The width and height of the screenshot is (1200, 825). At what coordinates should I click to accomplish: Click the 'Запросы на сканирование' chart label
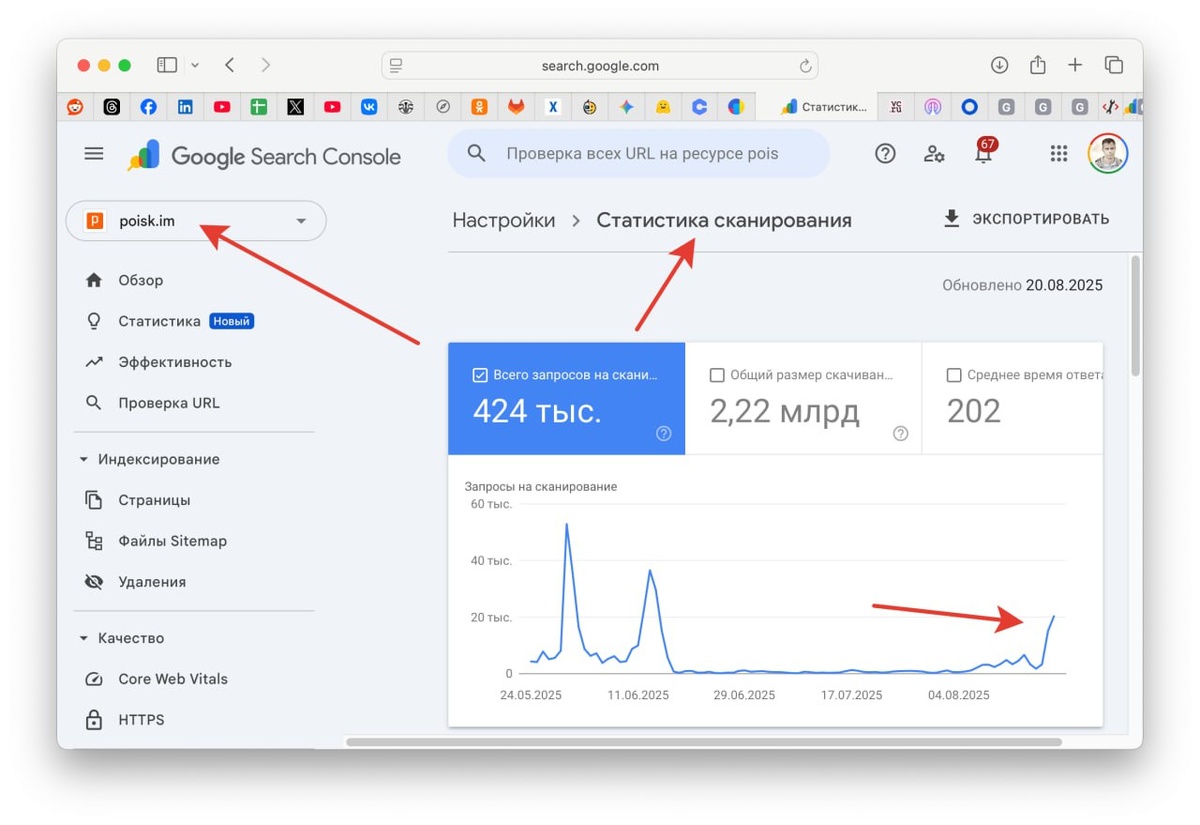click(541, 487)
